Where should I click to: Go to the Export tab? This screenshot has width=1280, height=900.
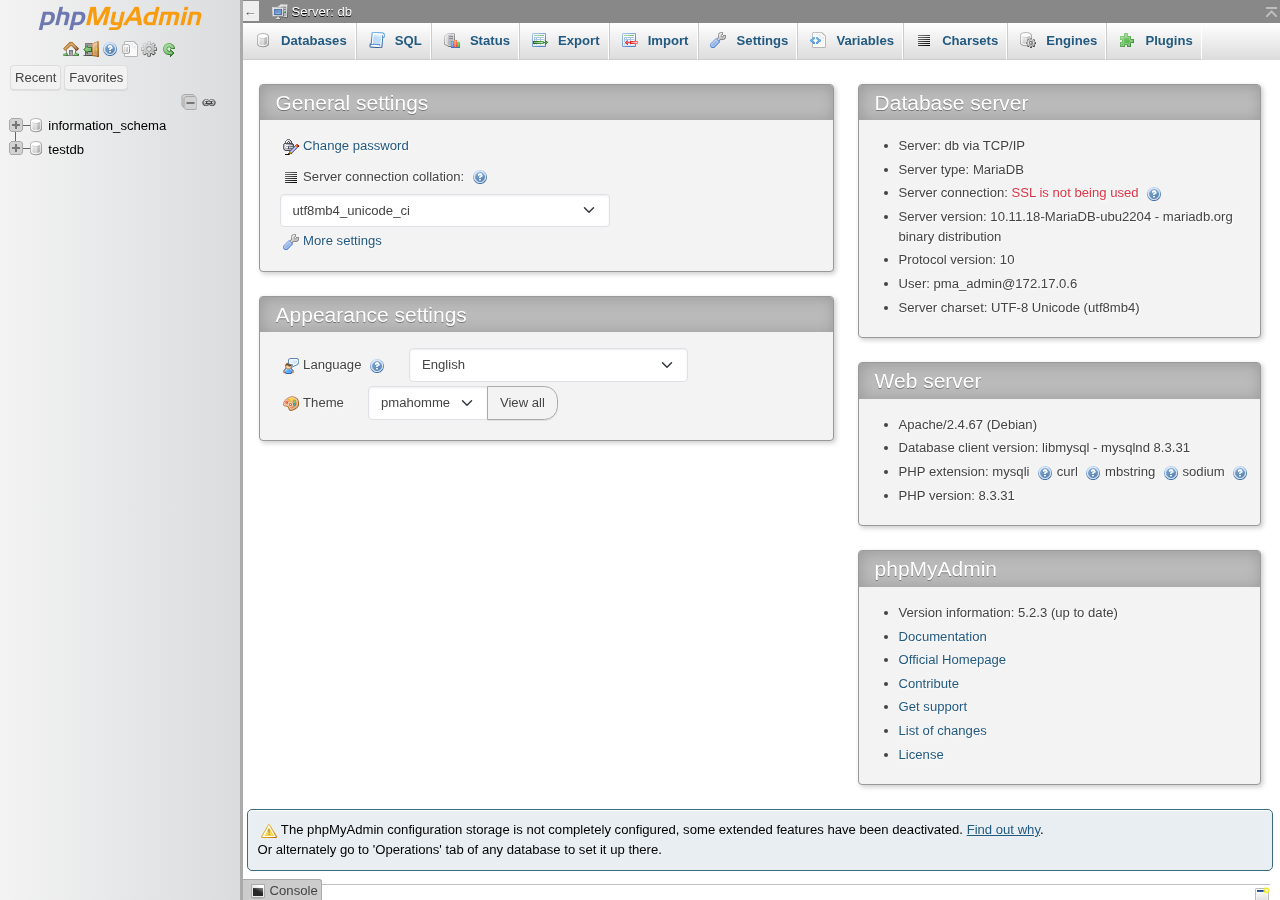point(565,41)
